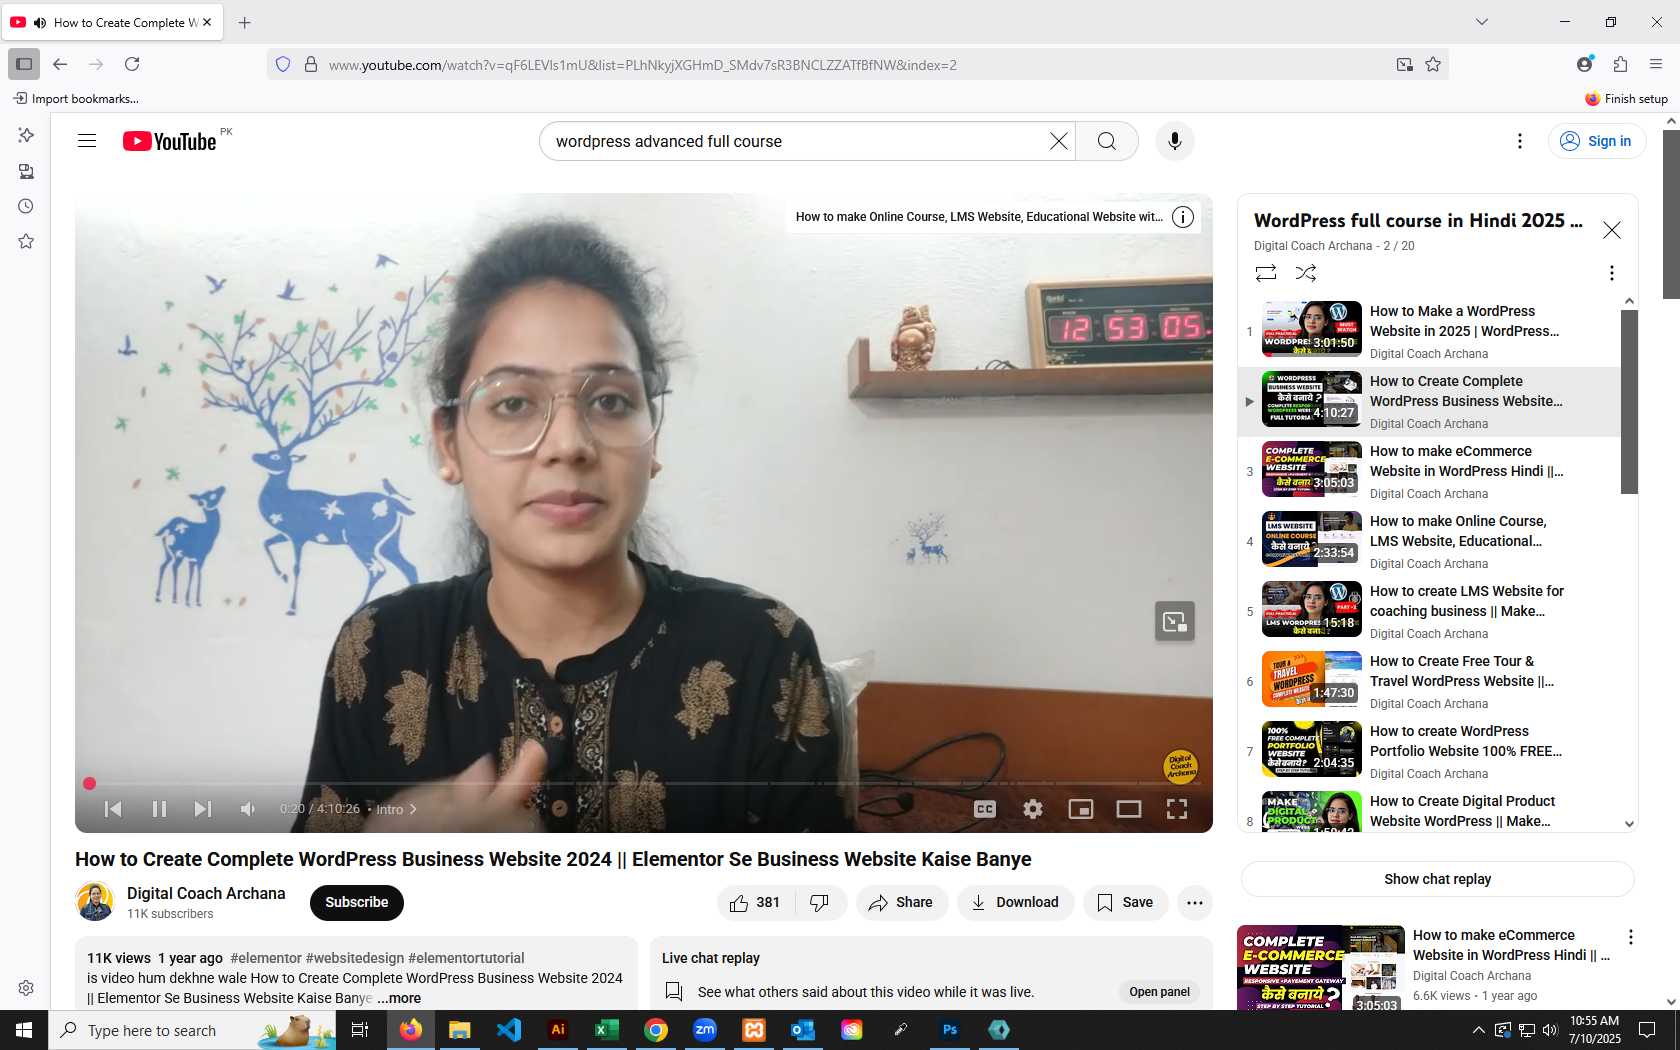Click Show chat replay button

1437,879
